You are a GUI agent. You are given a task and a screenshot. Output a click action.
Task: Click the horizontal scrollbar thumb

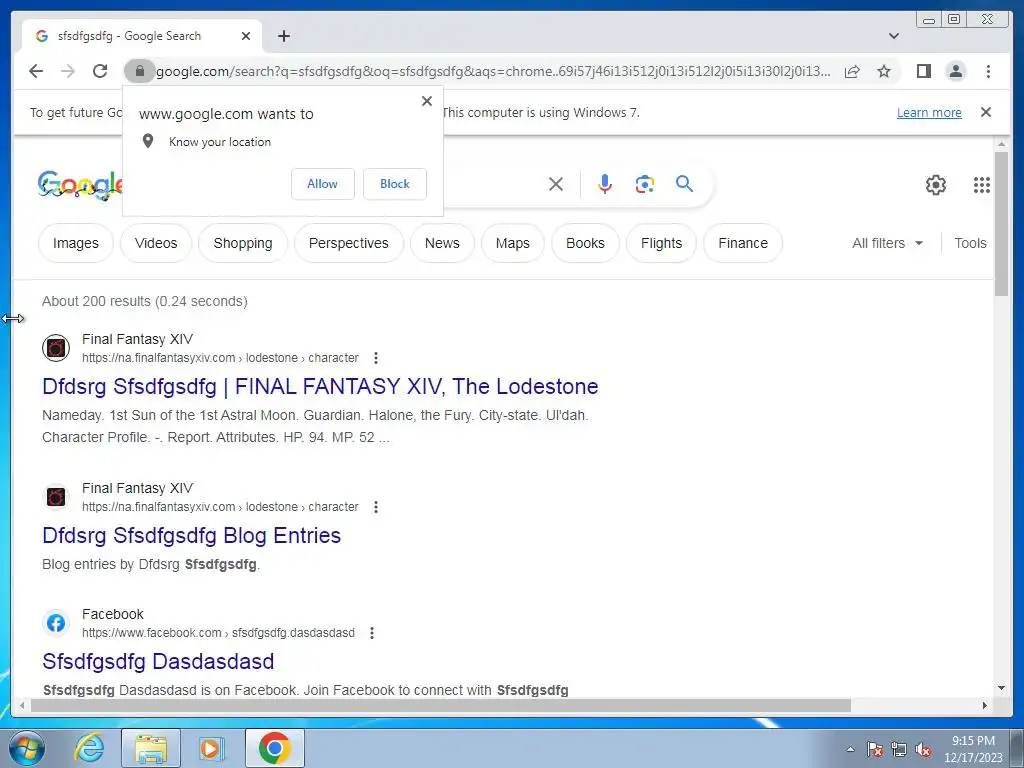coord(441,705)
